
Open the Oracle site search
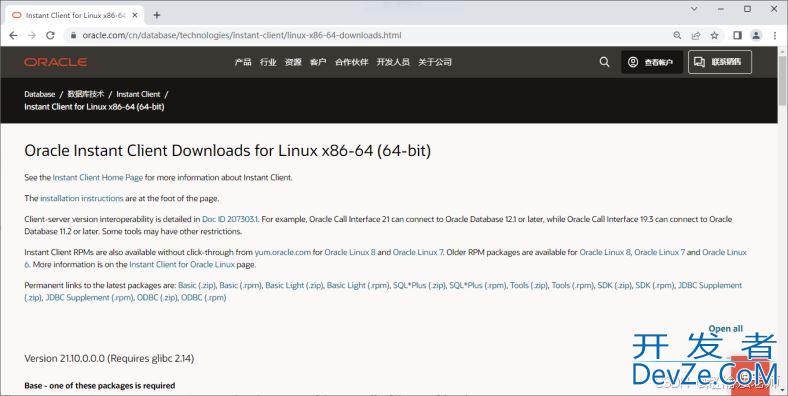click(x=605, y=62)
